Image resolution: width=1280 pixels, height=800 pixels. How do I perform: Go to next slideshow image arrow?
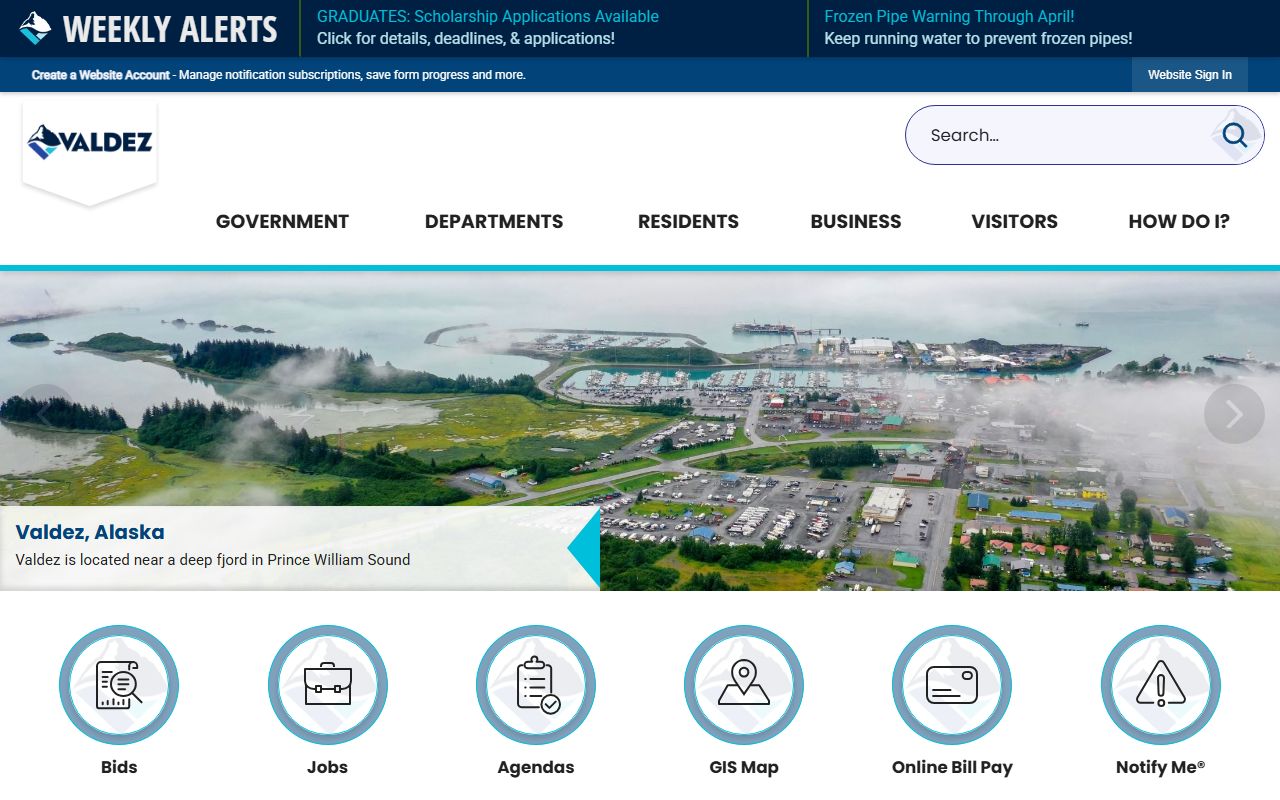point(1234,414)
